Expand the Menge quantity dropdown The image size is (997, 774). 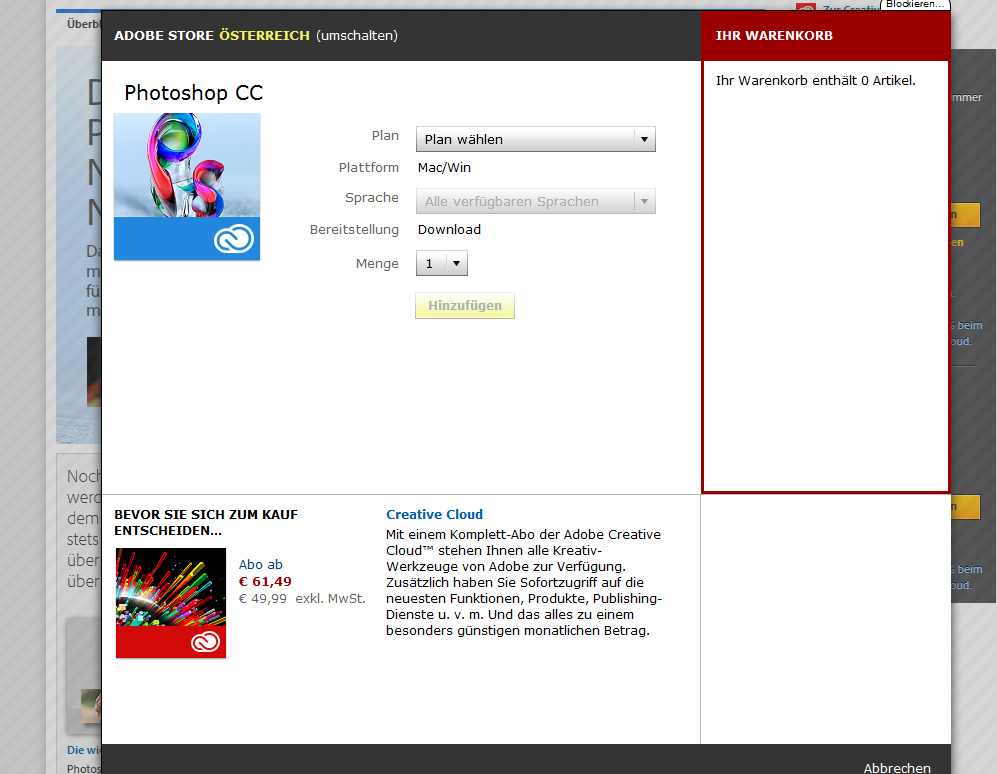[x=441, y=263]
